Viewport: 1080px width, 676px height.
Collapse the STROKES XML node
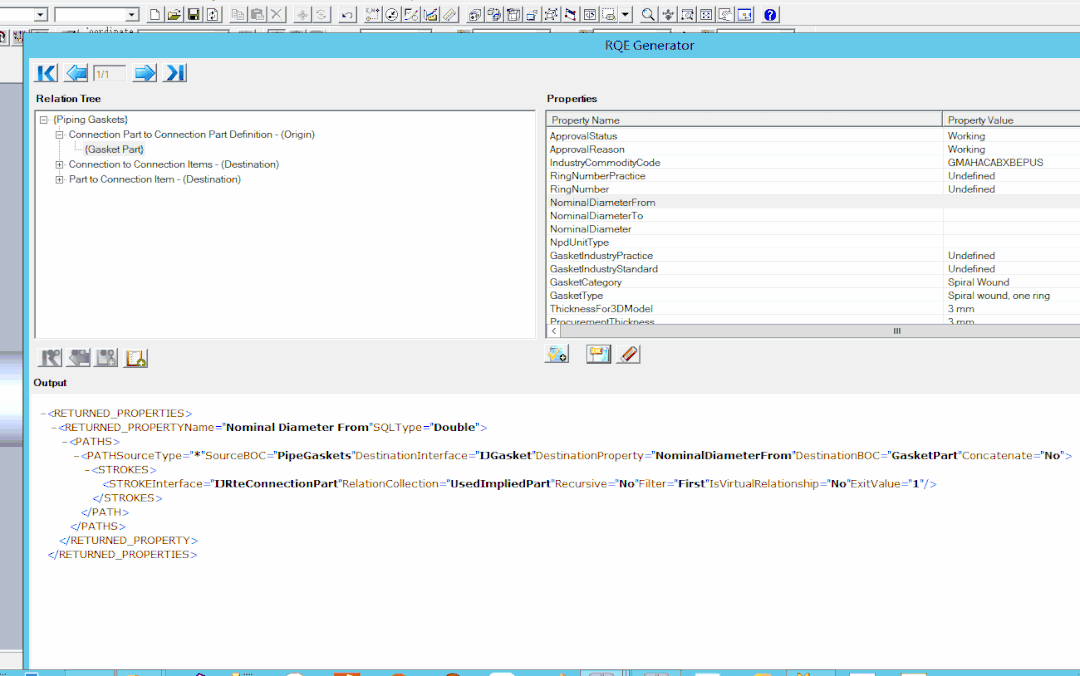point(87,470)
